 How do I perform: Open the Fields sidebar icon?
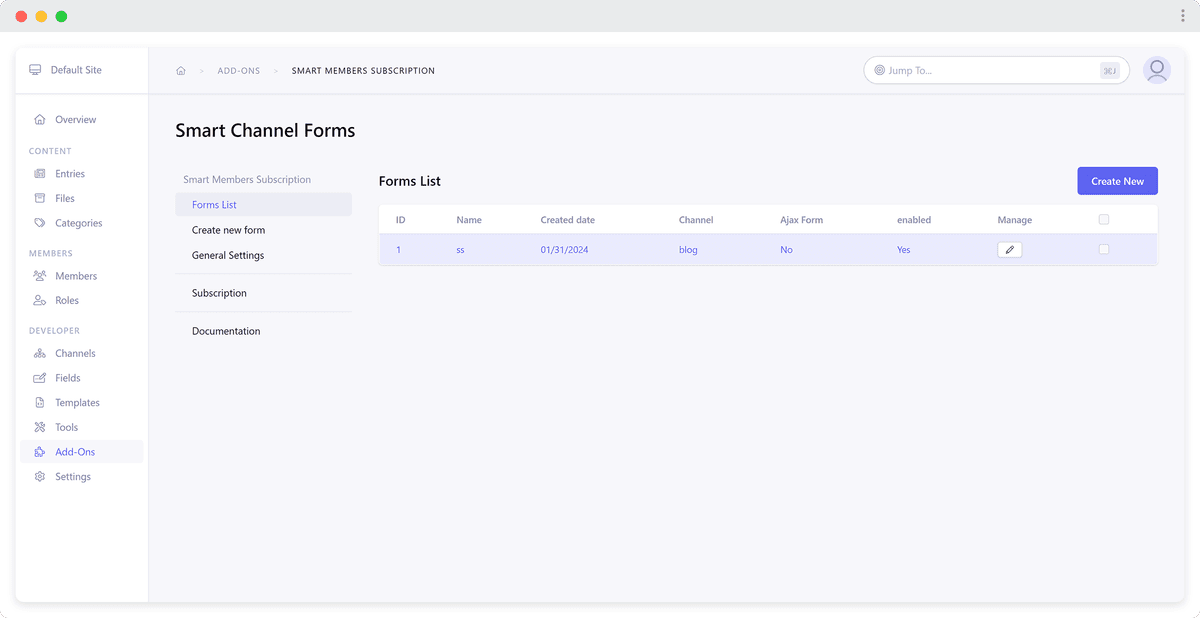(39, 378)
